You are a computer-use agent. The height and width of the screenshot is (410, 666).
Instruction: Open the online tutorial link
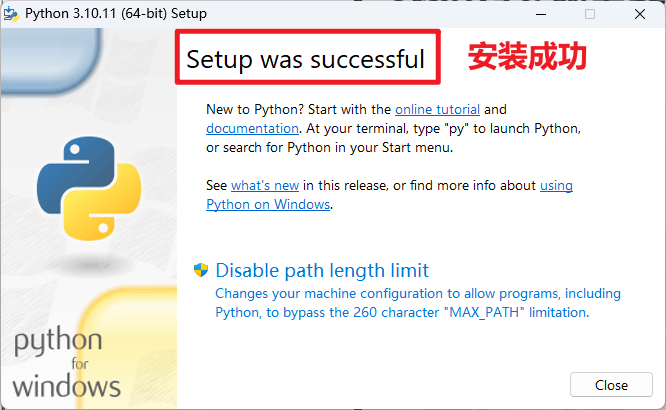pyautogui.click(x=437, y=110)
